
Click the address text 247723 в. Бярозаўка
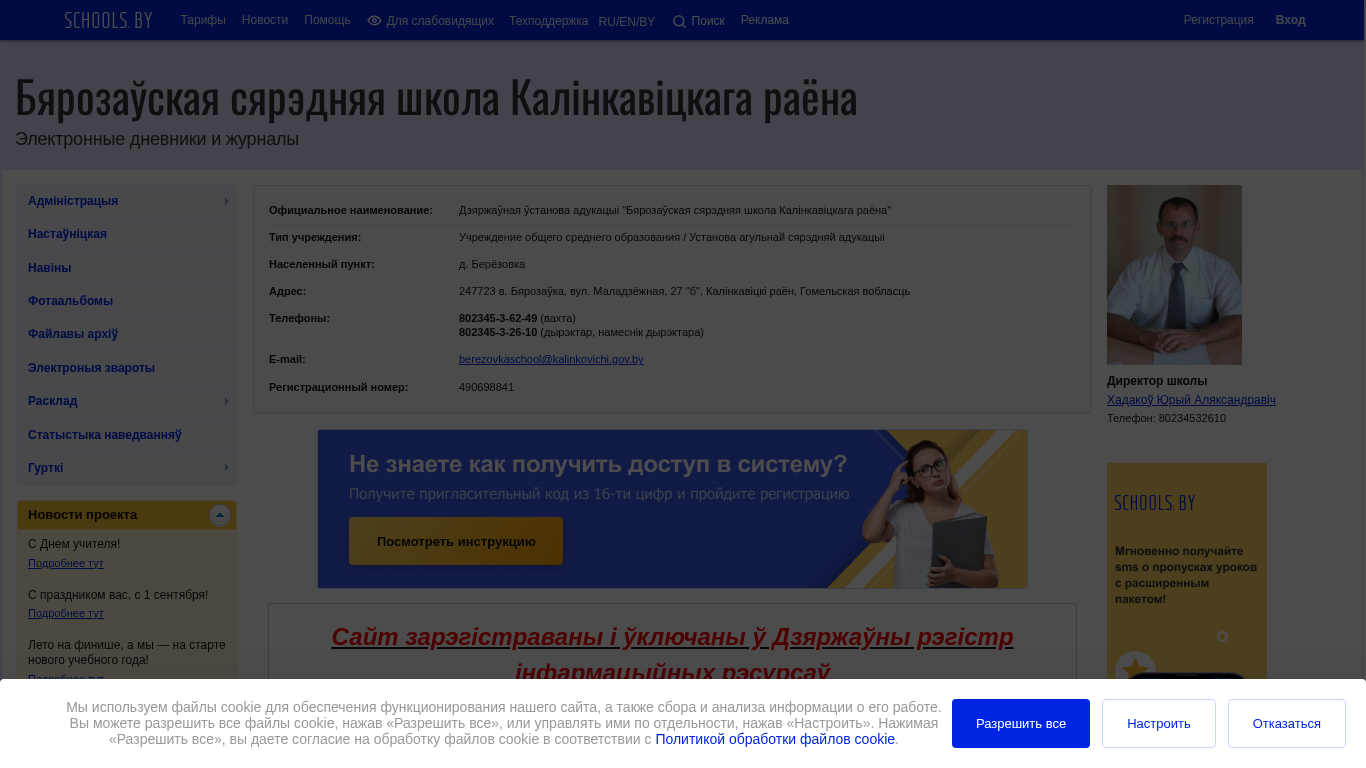[x=684, y=291]
